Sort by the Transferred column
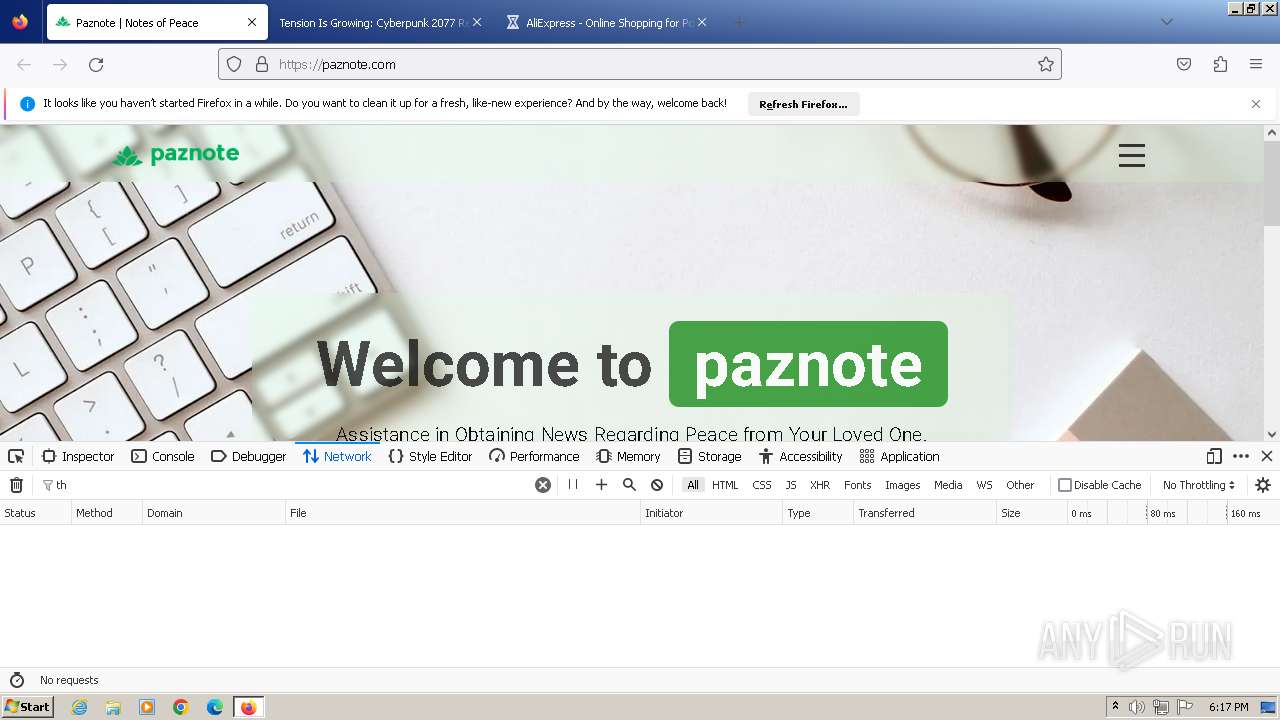 click(925, 513)
